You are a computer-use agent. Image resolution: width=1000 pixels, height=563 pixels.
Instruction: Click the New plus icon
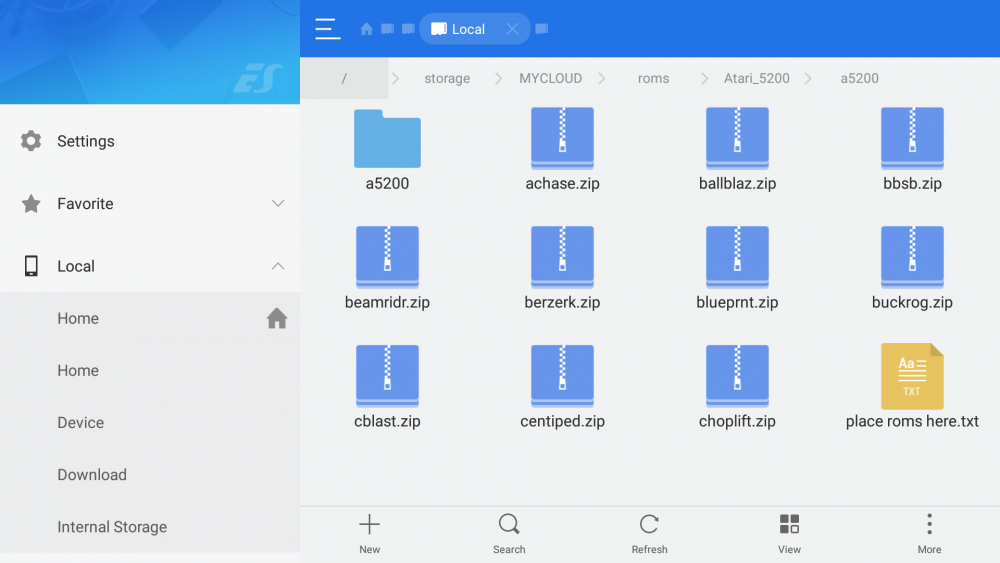(x=369, y=533)
